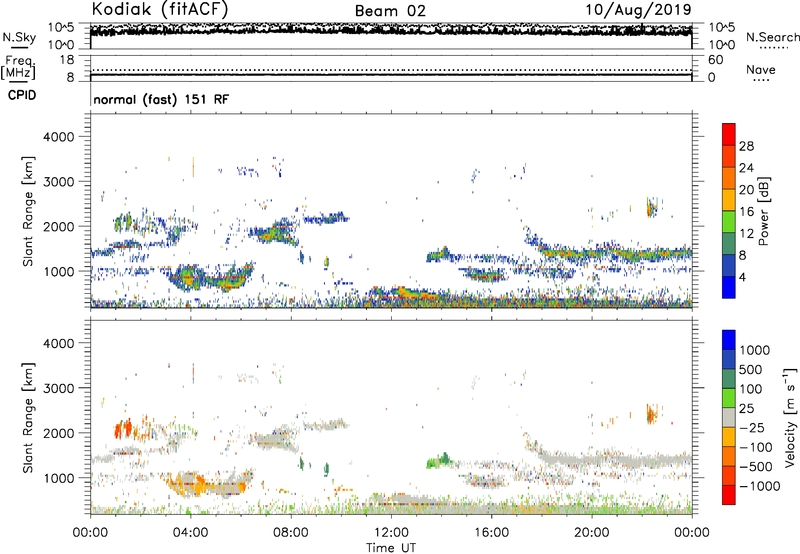Screen dimensions: 800x554
Task: Click the 'Beam 02' label
Action: pyautogui.click(x=390, y=11)
